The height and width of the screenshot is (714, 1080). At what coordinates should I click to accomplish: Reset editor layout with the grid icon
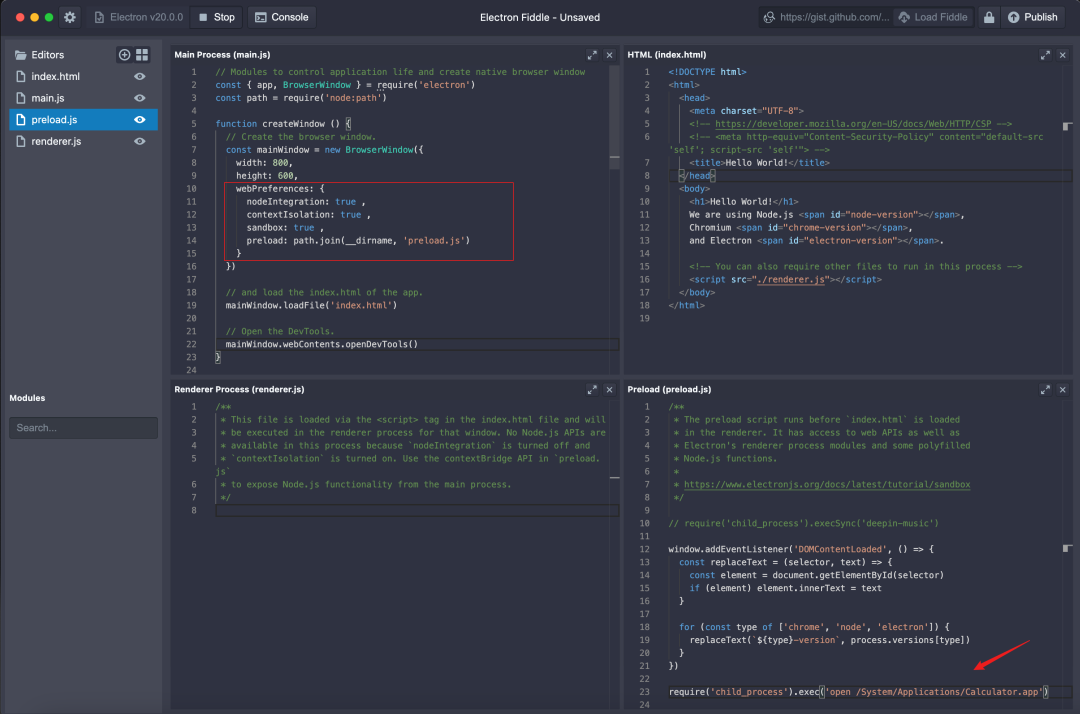tap(142, 54)
